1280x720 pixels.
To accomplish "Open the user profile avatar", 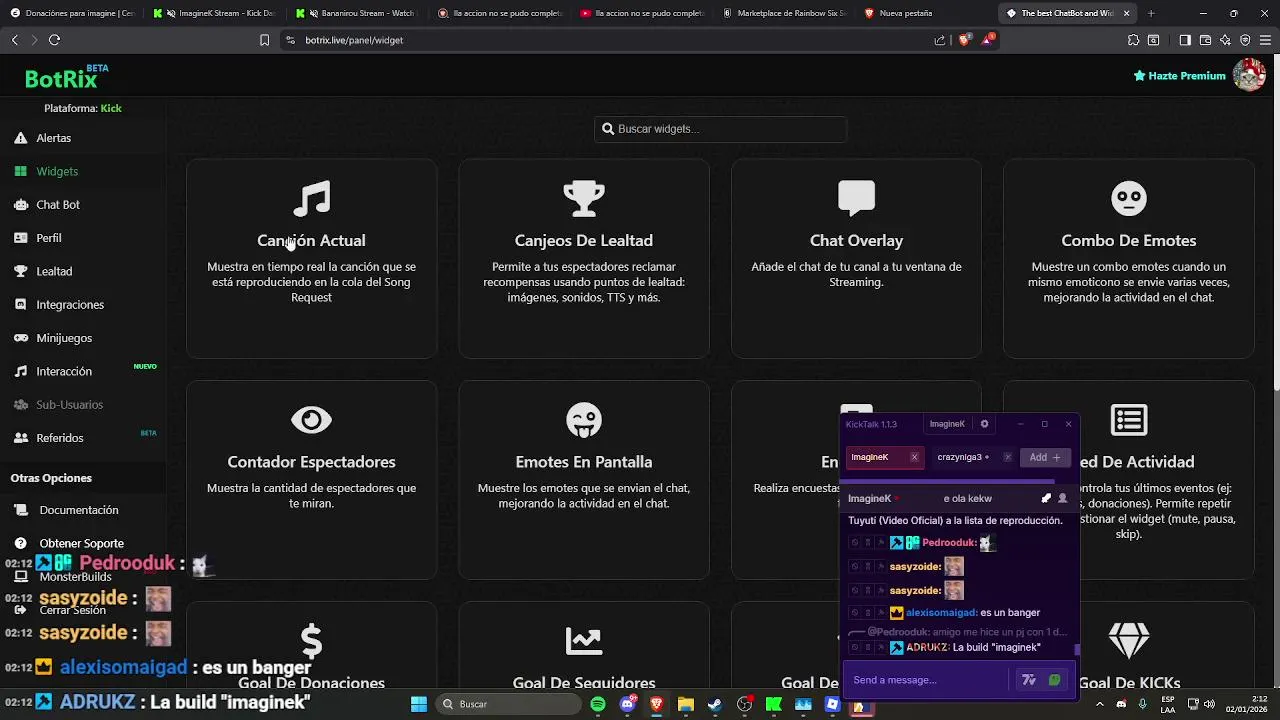I will tap(1249, 75).
